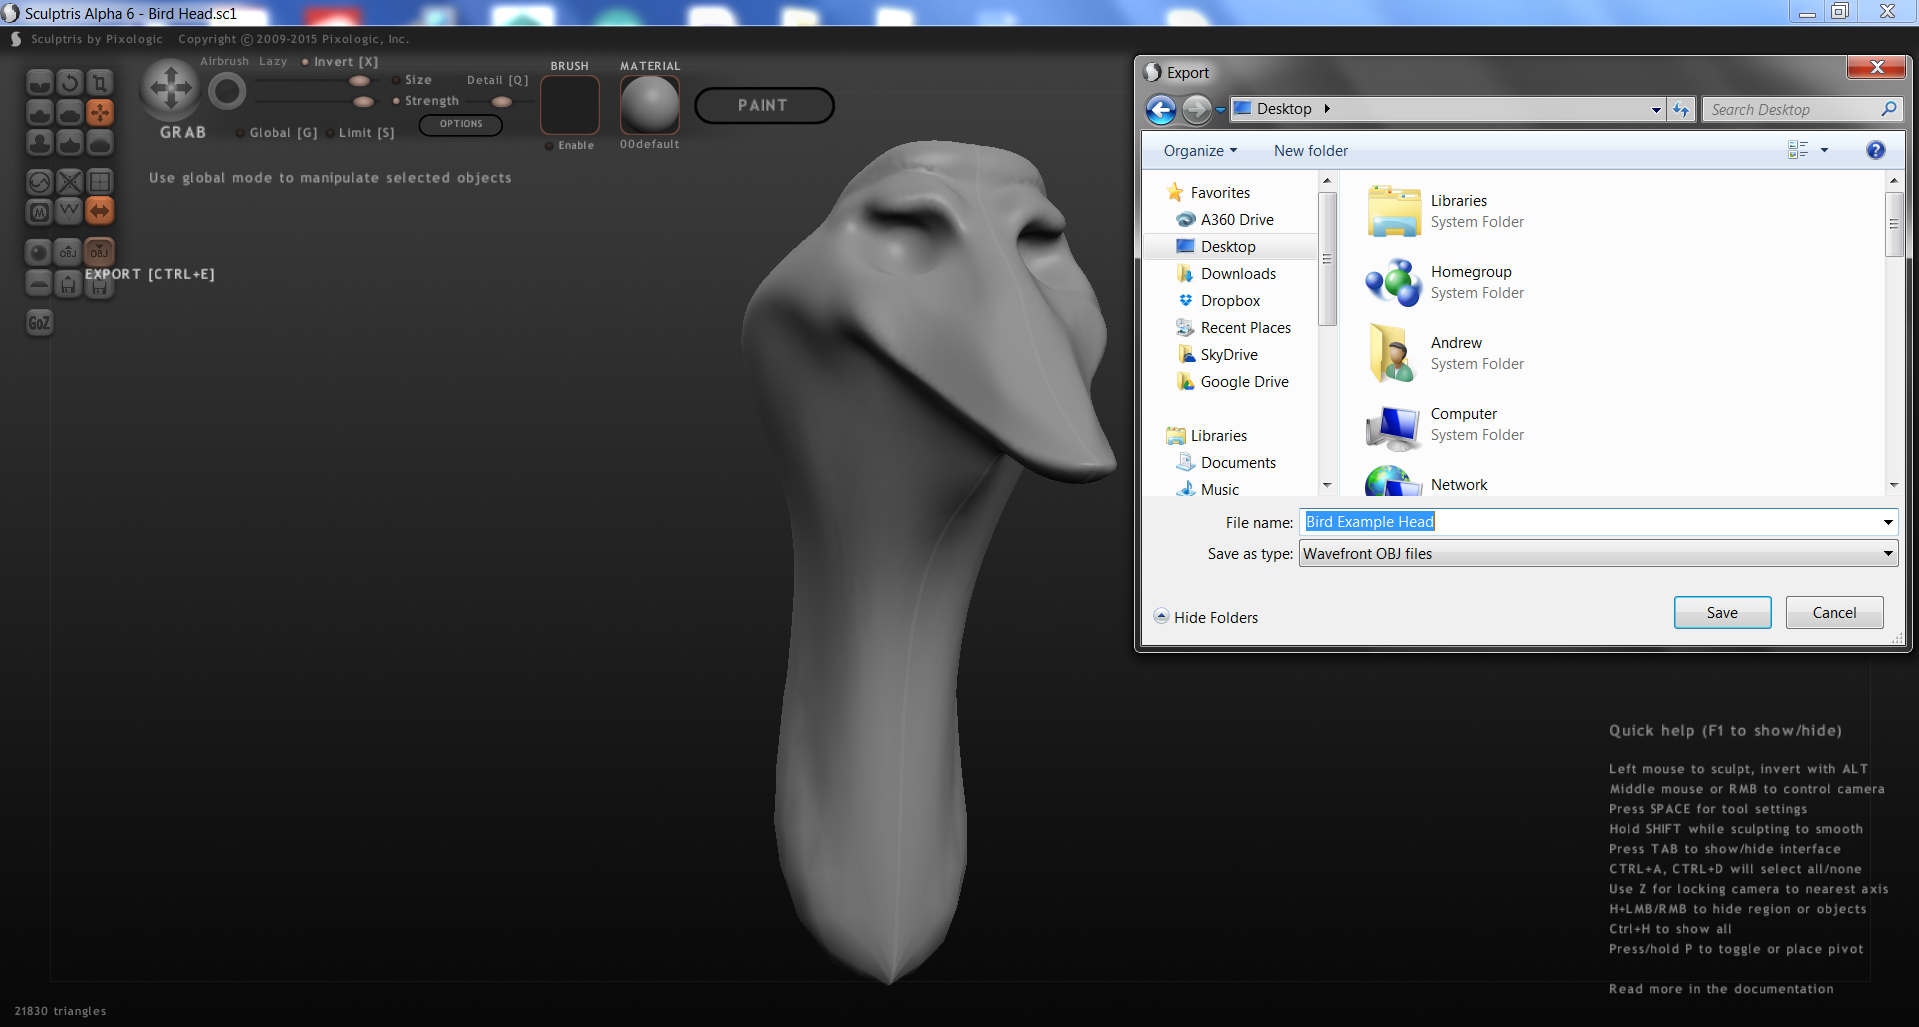Click the Export dialog back arrow
Viewport: 1919px width, 1027px height.
pos(1161,109)
